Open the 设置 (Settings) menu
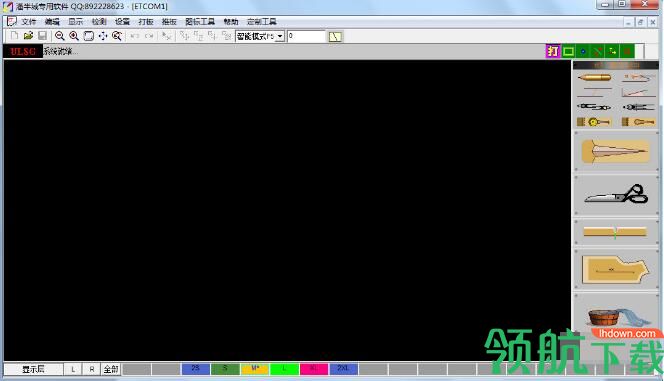 122,22
